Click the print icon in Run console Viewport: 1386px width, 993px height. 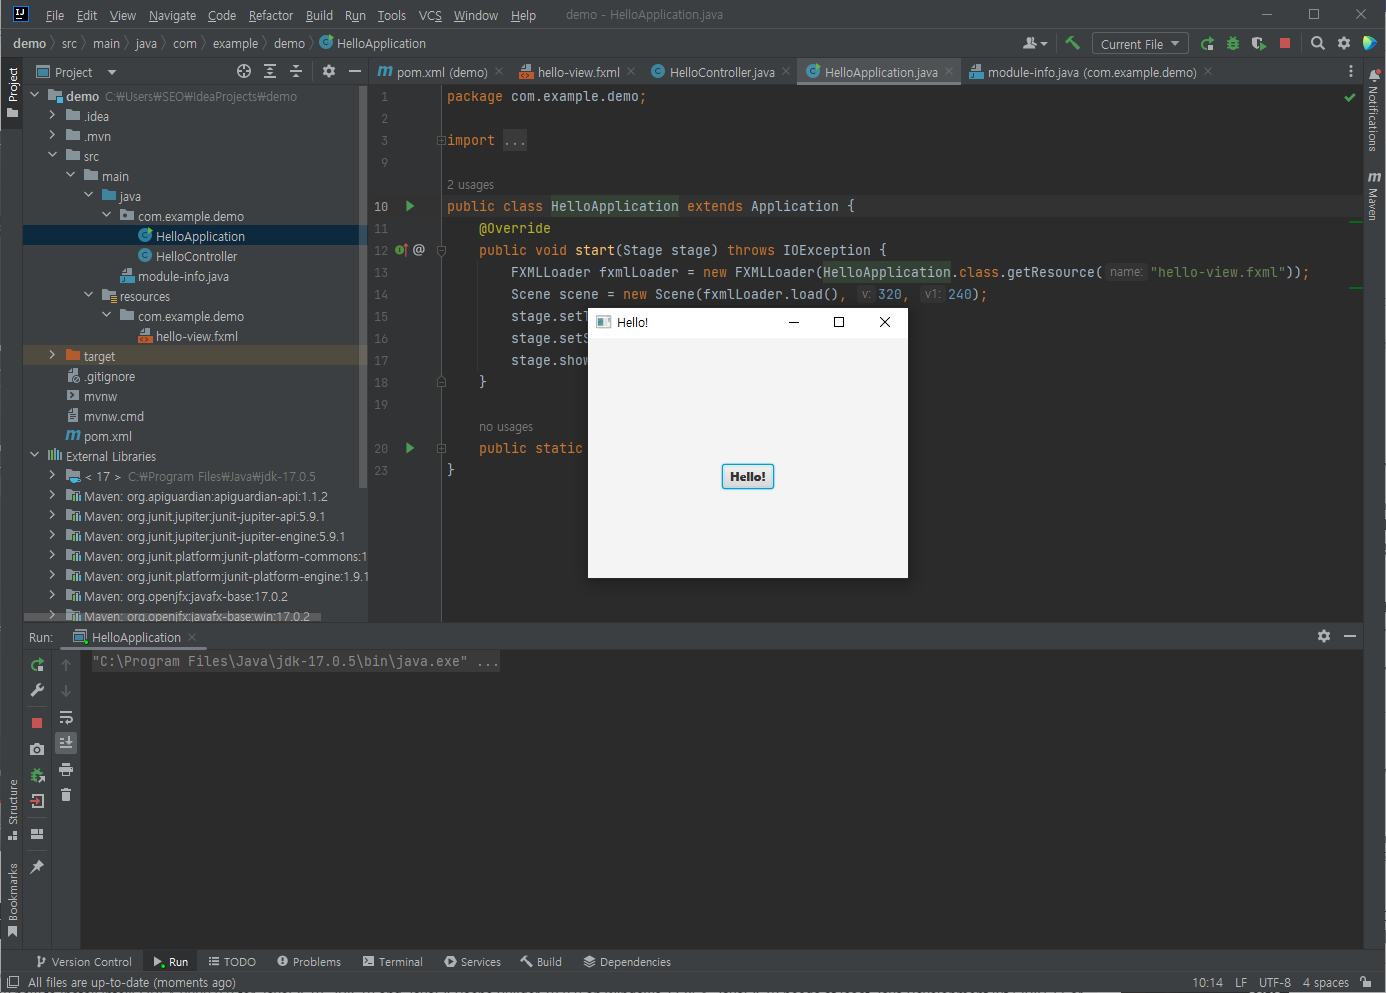tap(66, 769)
